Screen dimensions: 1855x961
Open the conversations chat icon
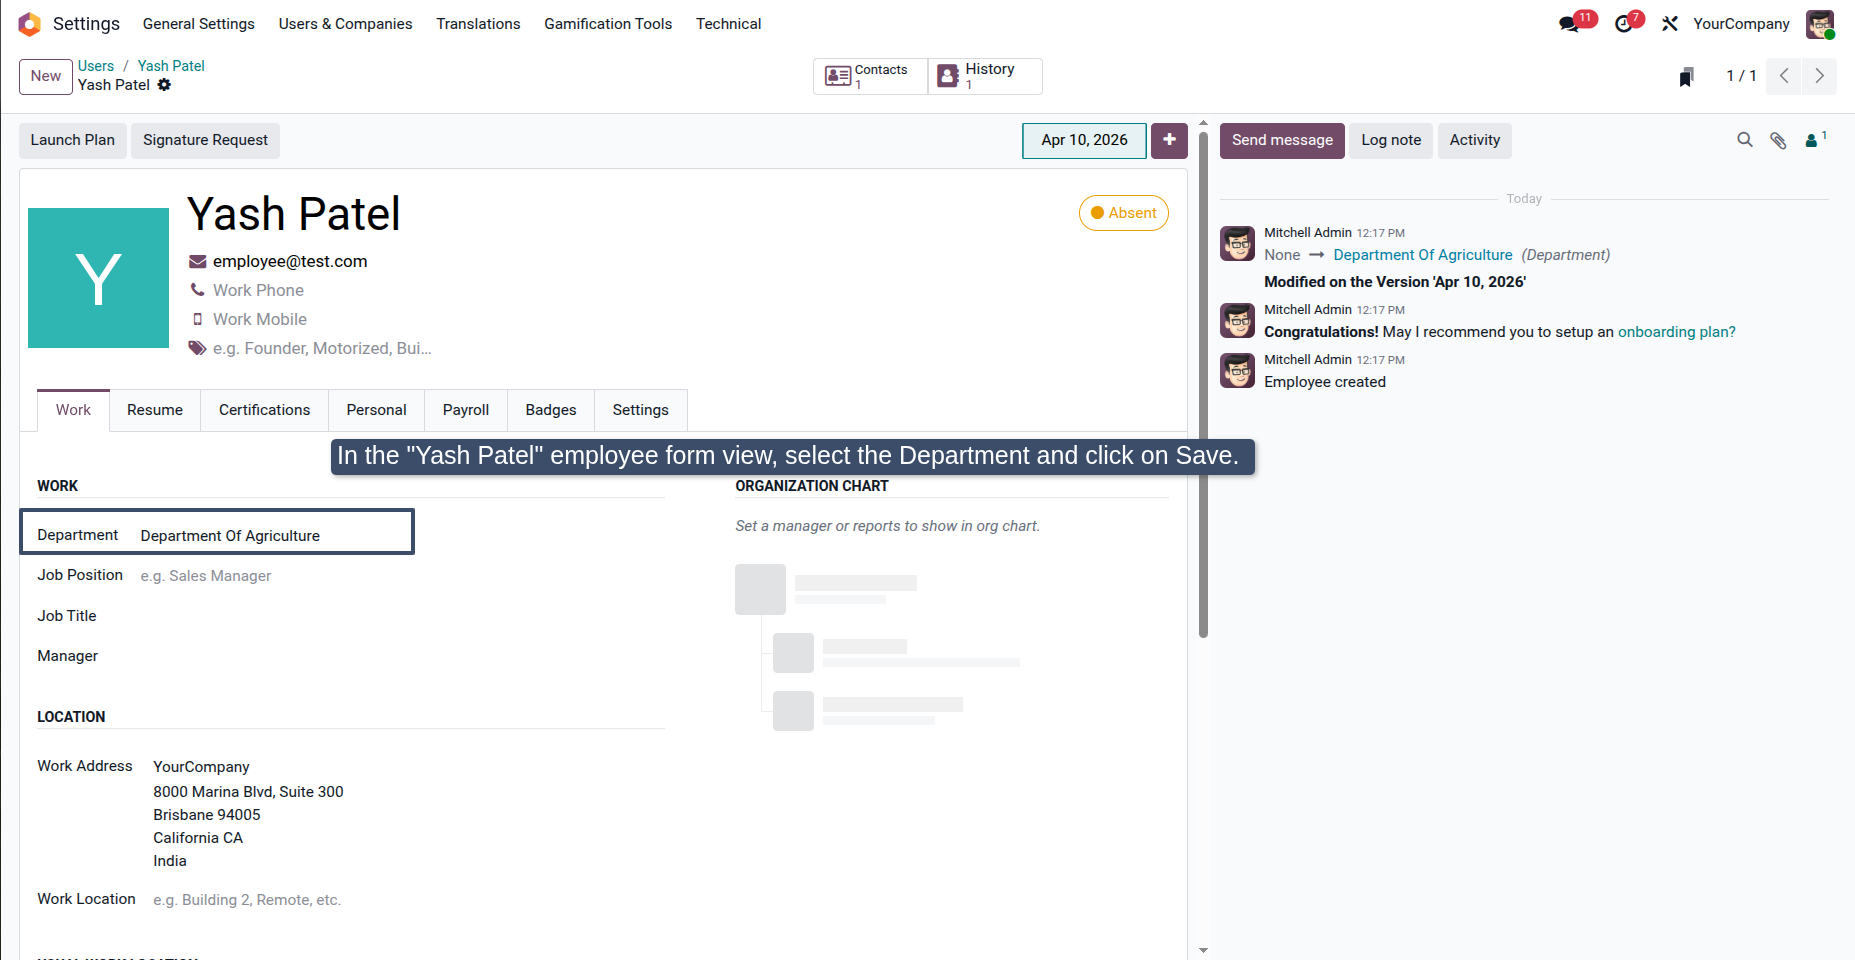pos(1569,24)
